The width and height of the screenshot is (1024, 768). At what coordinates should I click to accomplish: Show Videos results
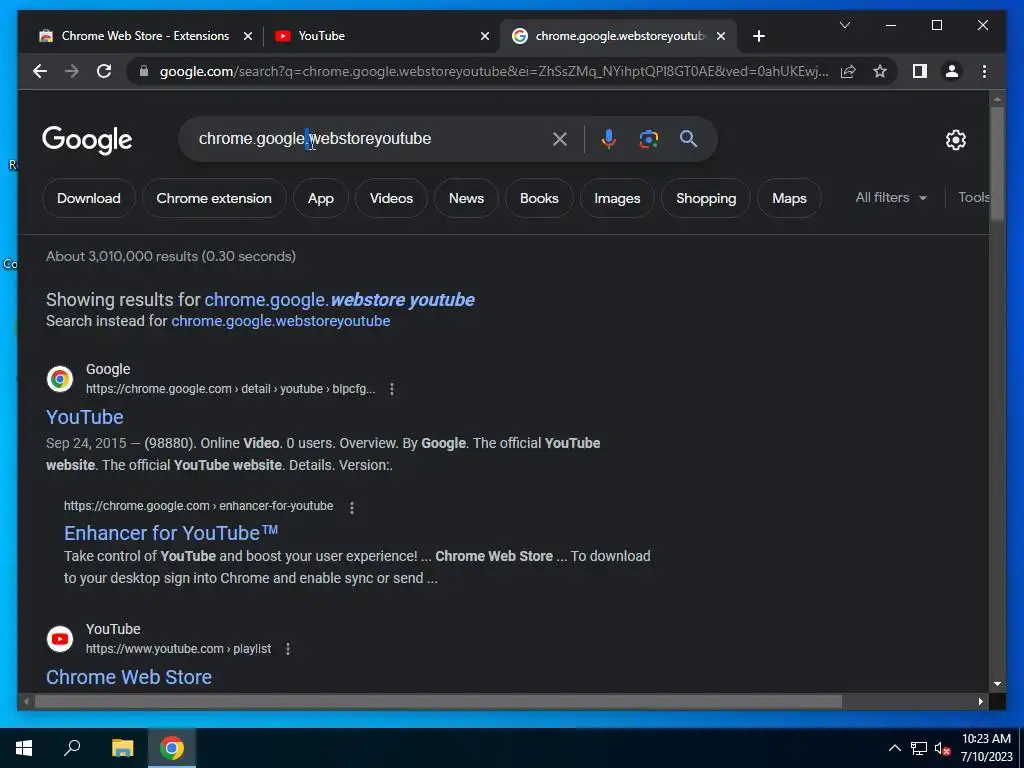tap(391, 199)
